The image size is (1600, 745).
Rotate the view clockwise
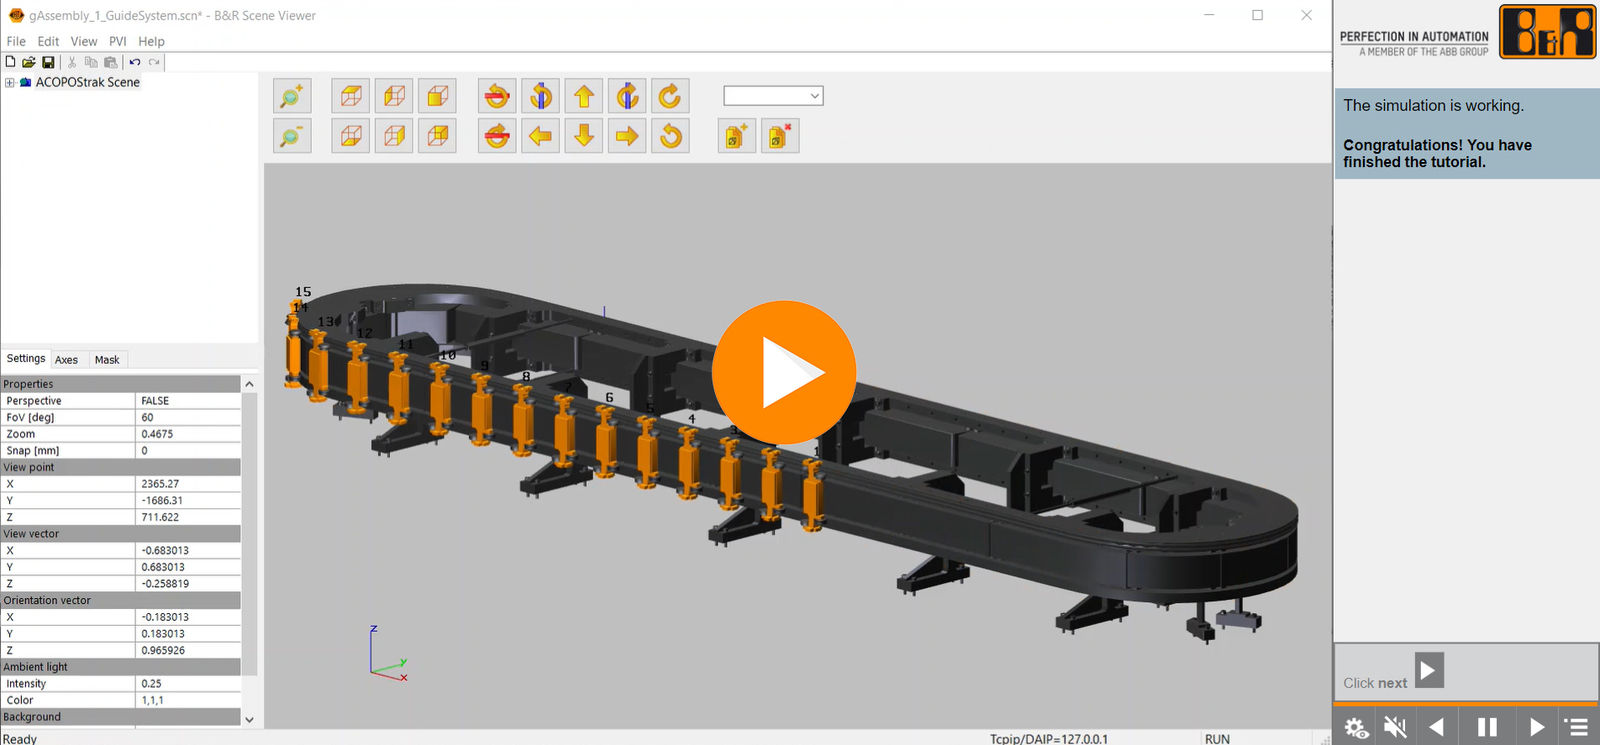tap(671, 96)
